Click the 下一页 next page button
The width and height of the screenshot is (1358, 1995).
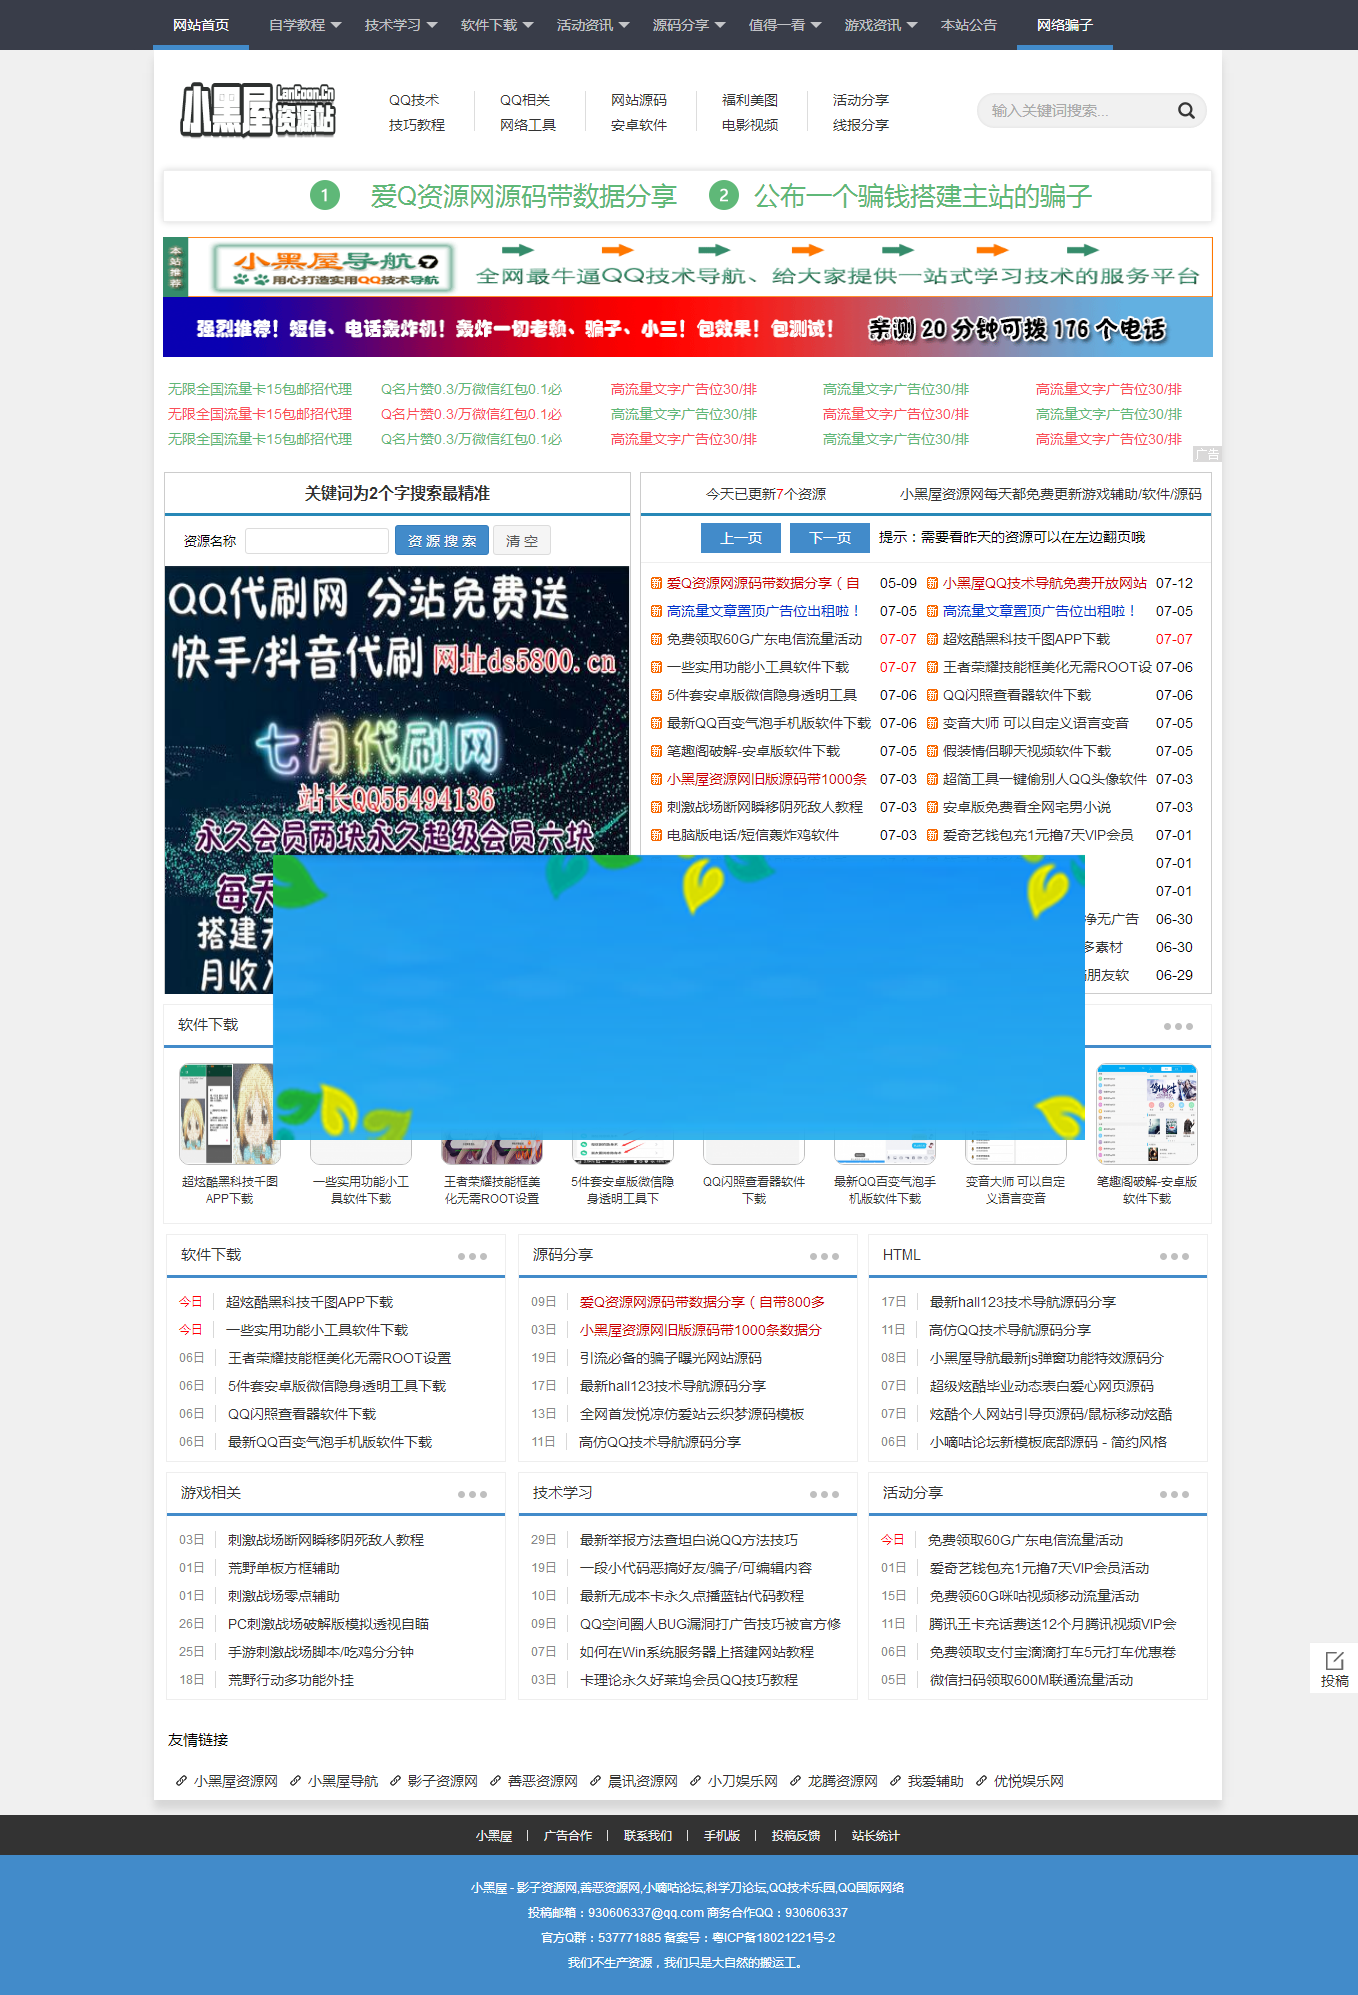pos(829,538)
